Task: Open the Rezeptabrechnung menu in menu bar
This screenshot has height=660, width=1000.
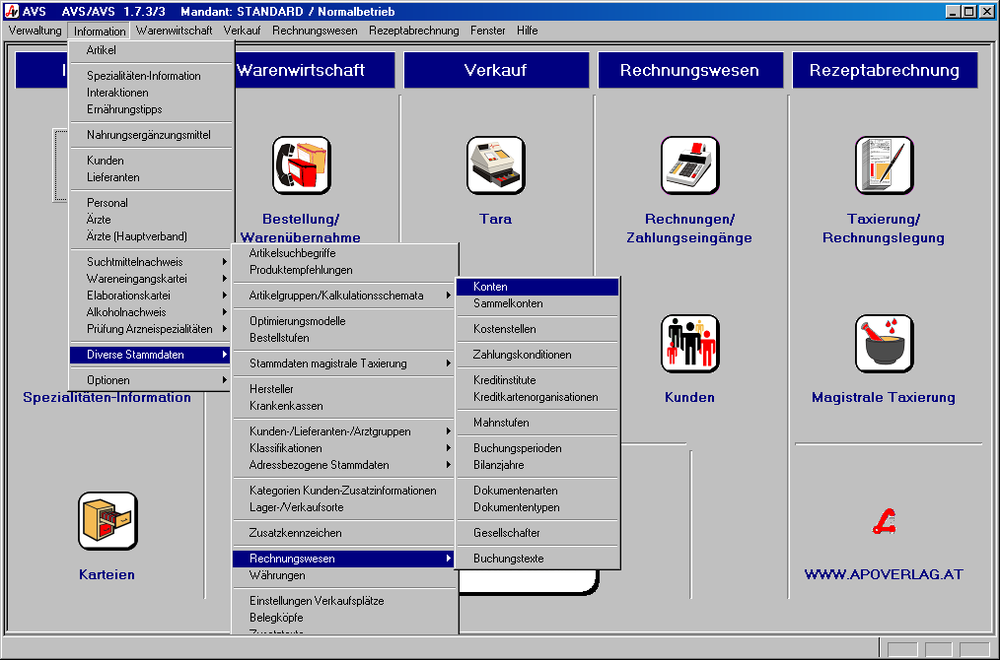Action: coord(413,31)
